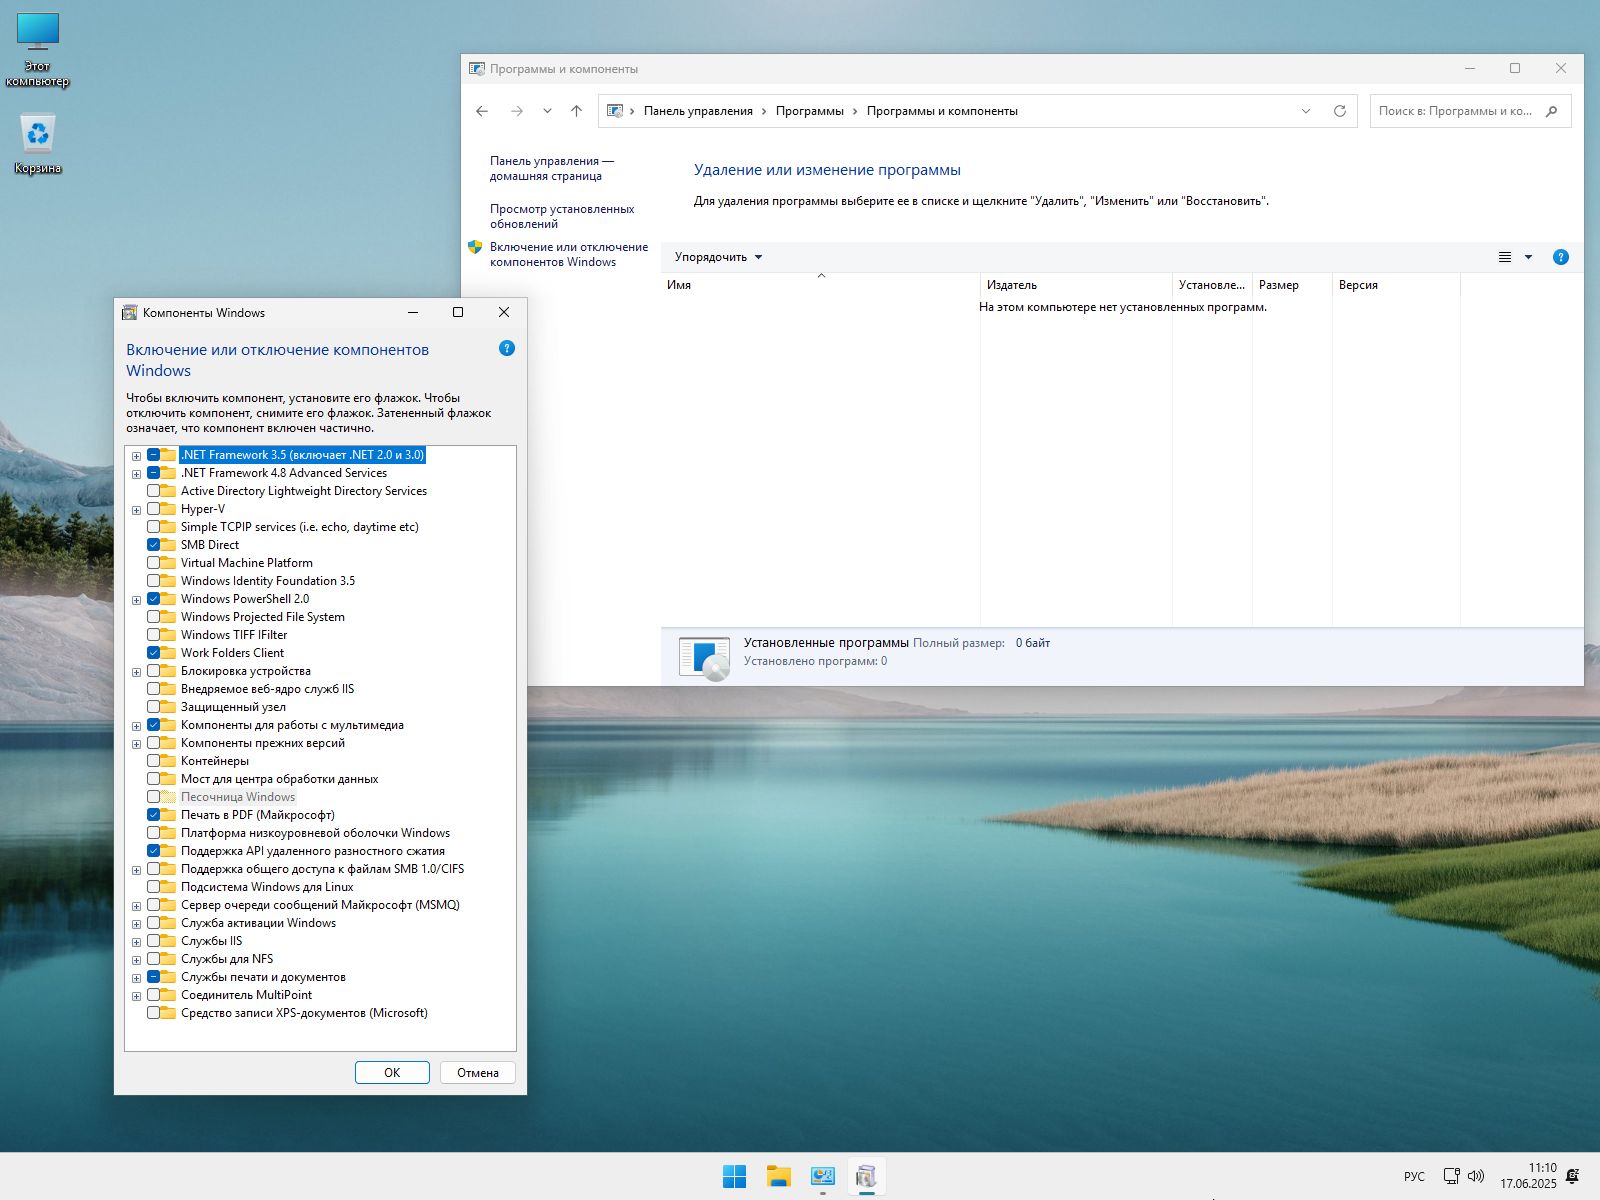
Task: Go back in Programs and Components window
Action: (482, 111)
